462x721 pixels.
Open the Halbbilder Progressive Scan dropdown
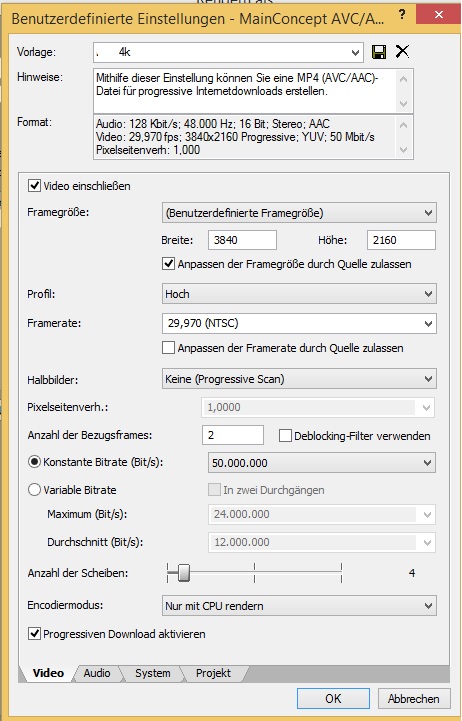[299, 379]
